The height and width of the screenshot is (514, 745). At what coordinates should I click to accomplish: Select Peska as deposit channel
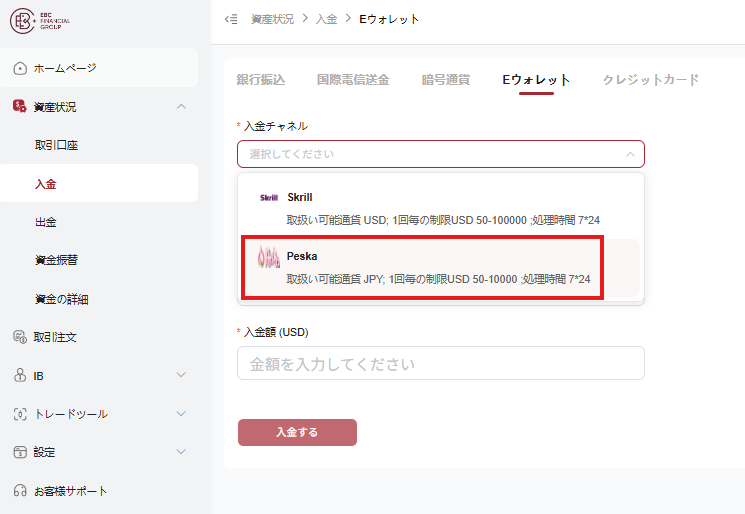pos(441,267)
